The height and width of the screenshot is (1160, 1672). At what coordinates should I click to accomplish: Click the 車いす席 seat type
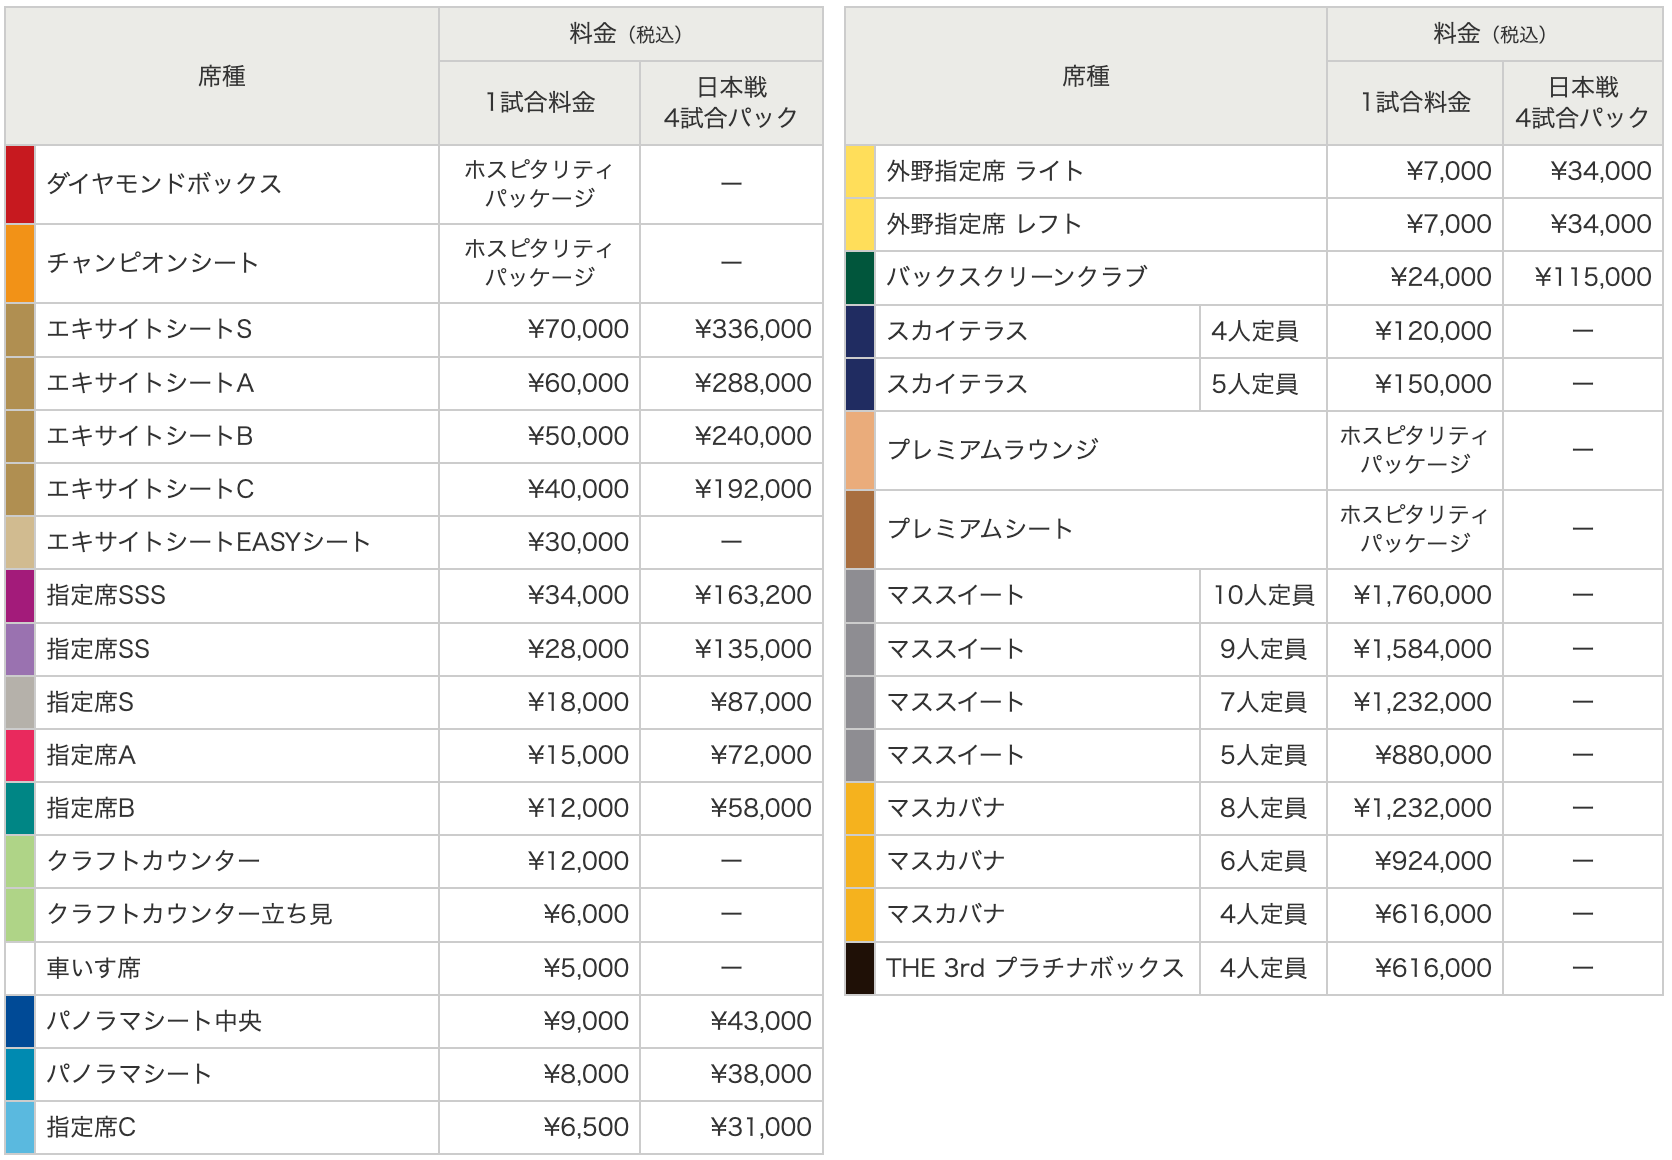(93, 968)
